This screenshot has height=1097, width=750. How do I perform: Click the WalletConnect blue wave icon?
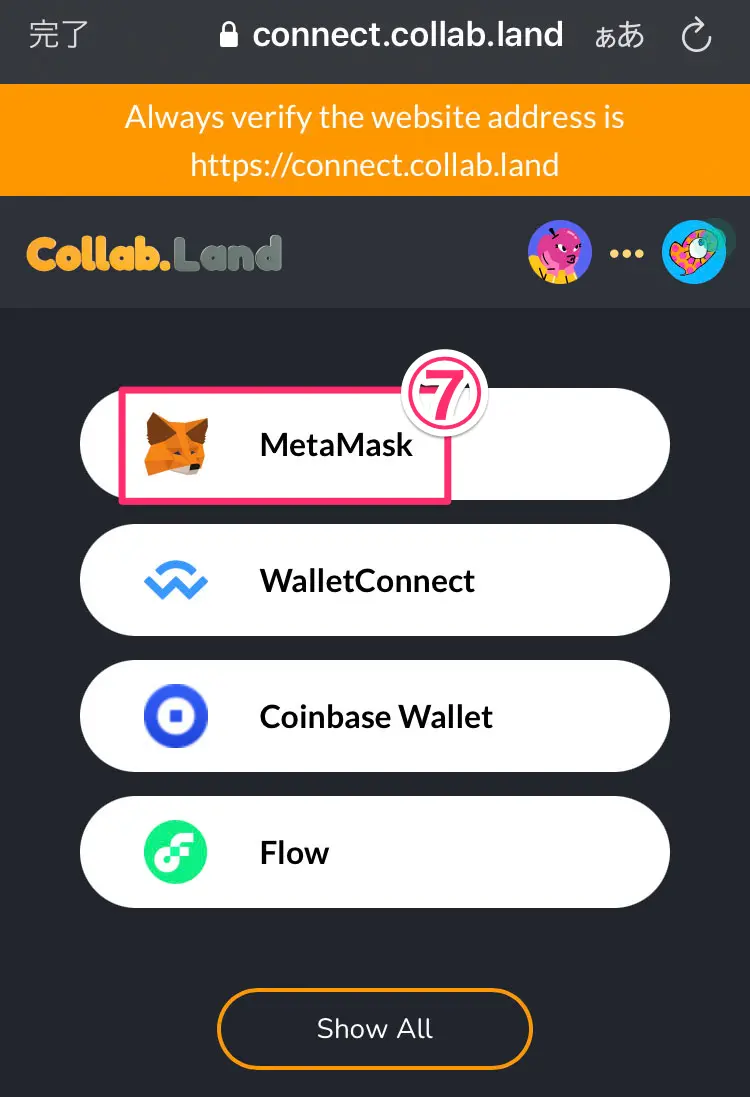coord(176,580)
